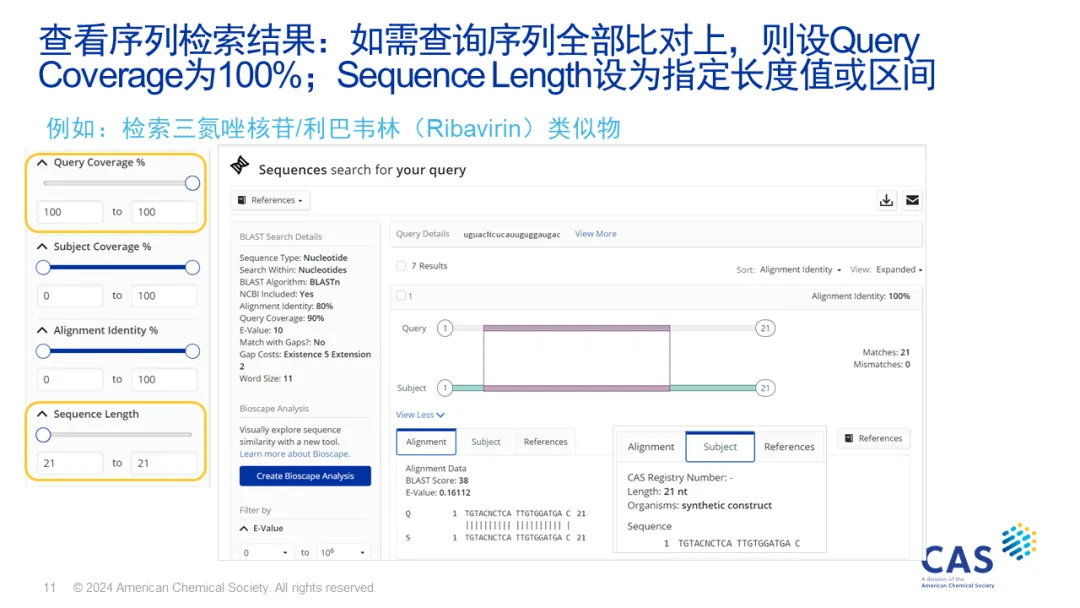Click the pink query alignment bar
The image size is (1080, 608).
577,328
